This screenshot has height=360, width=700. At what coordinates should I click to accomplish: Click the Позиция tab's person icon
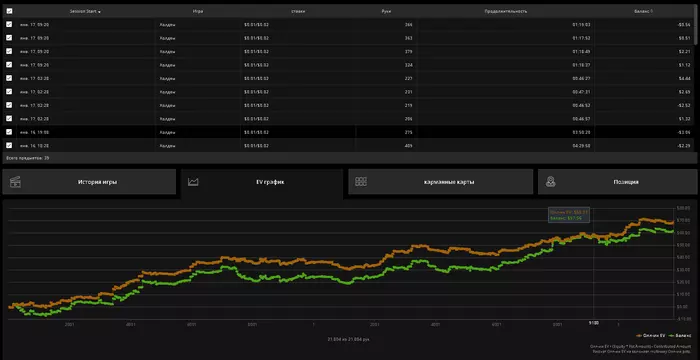tap(551, 182)
